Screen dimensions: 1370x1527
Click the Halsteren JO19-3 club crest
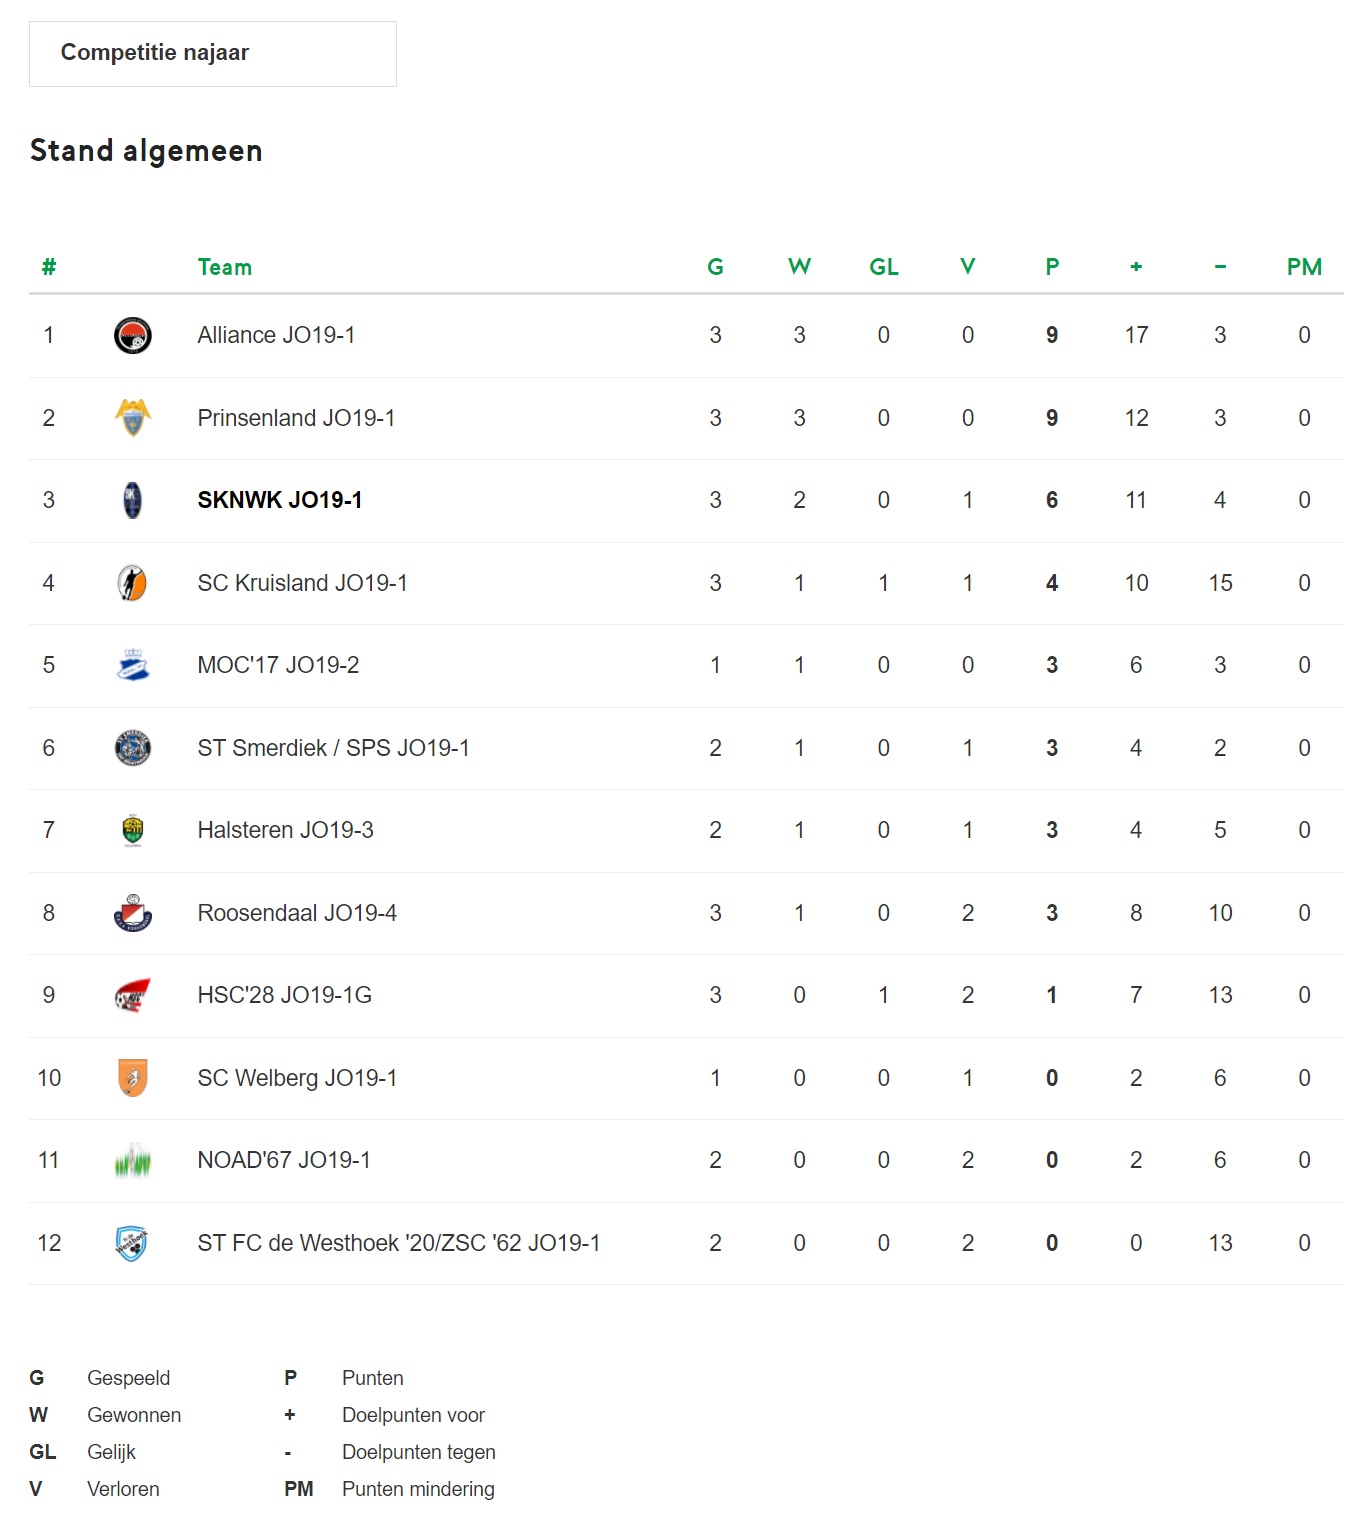click(x=133, y=830)
